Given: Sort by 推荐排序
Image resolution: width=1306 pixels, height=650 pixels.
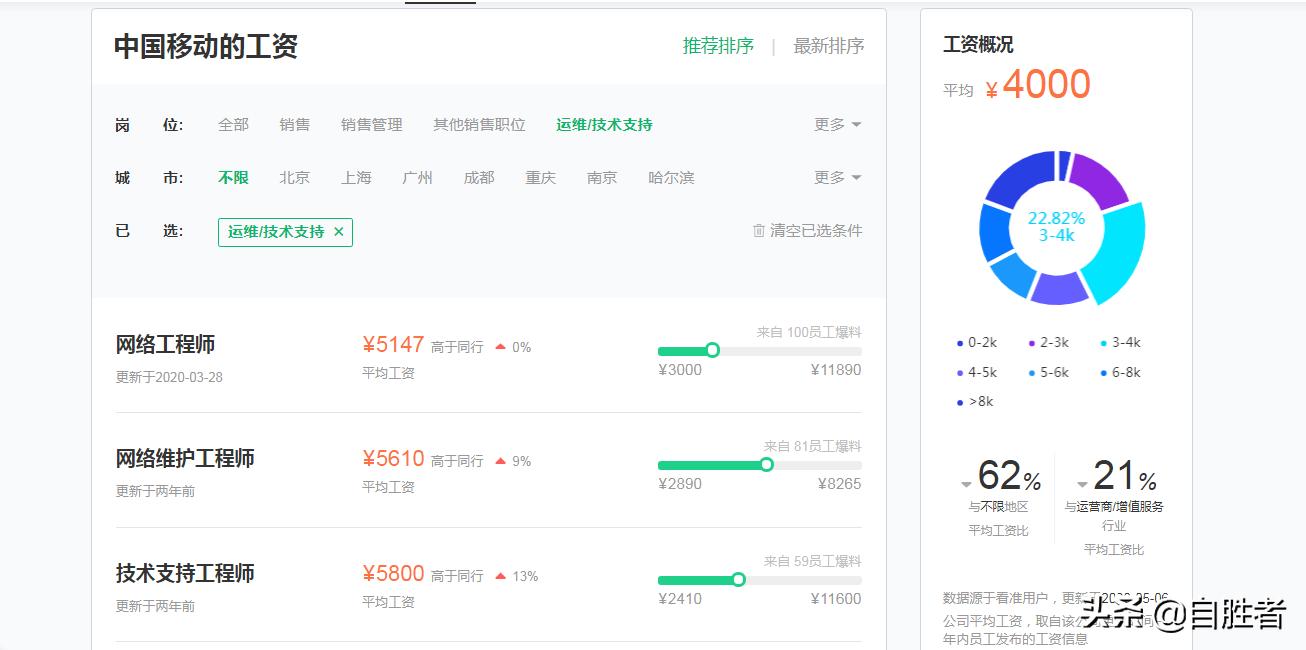Looking at the screenshot, I should [718, 46].
